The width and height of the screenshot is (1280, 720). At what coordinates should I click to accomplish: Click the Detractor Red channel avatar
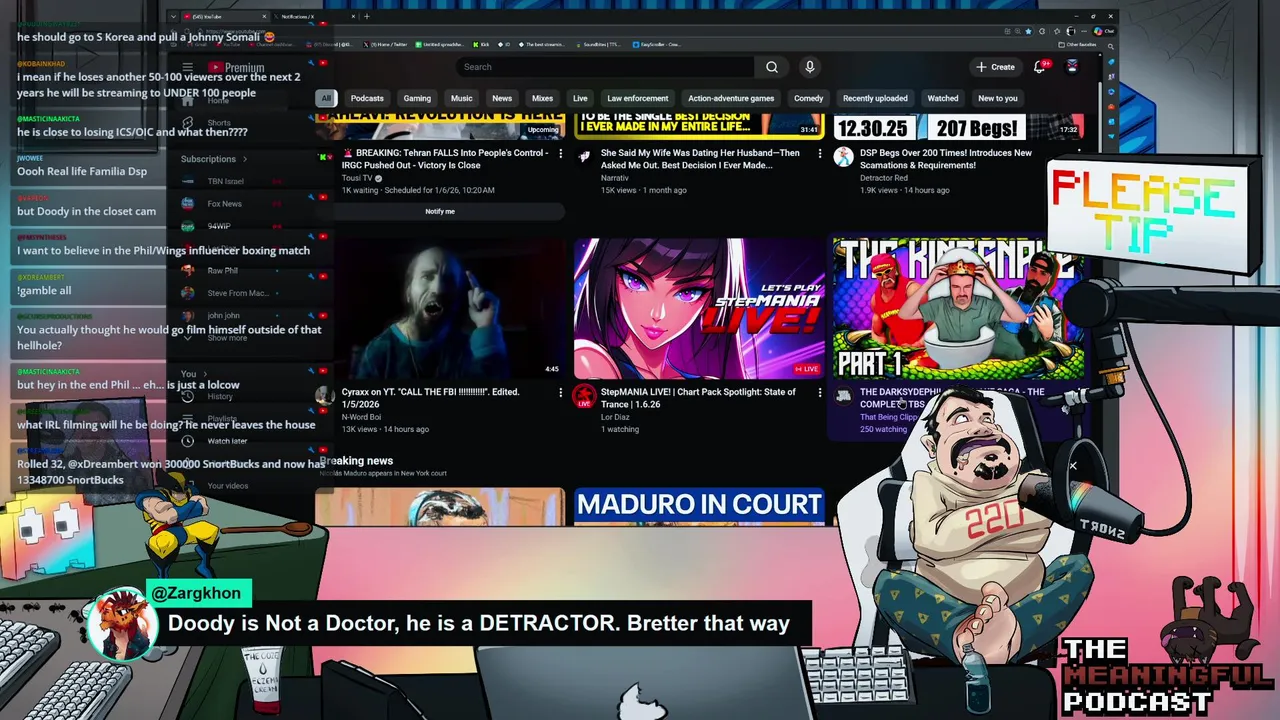(843, 157)
